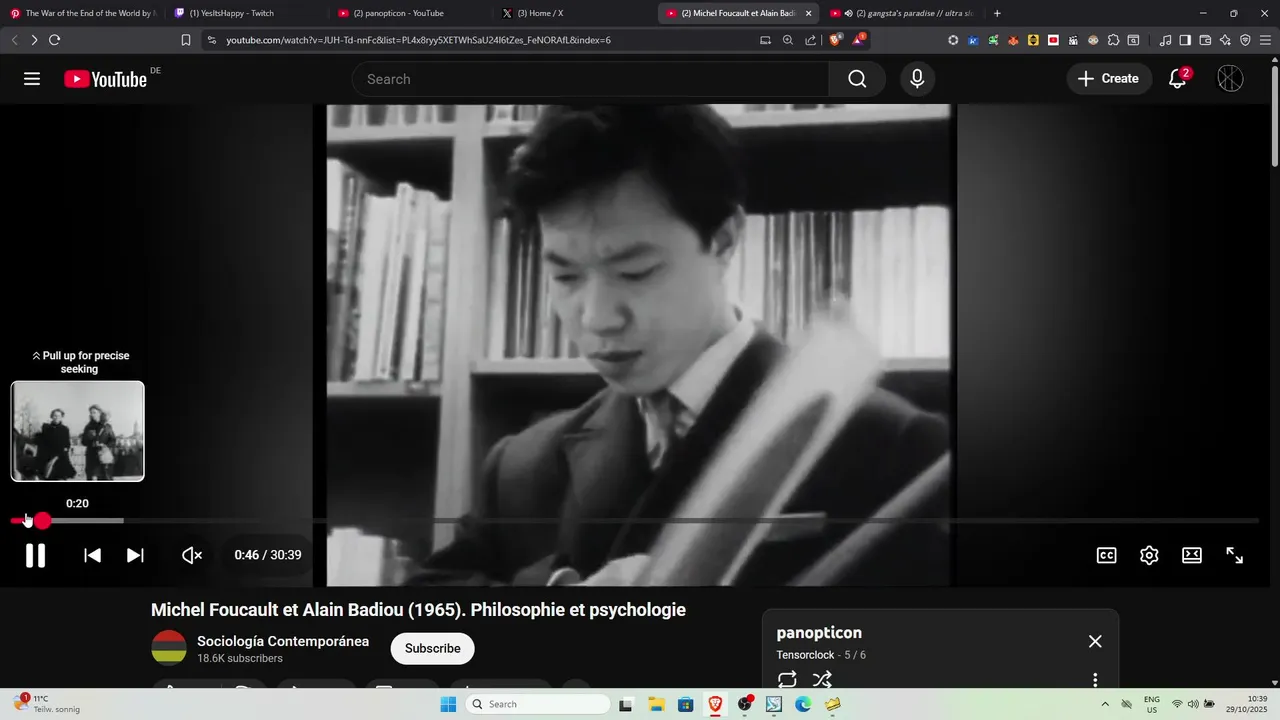Open the Windows Start menu
The width and height of the screenshot is (1280, 720).
coord(448,704)
